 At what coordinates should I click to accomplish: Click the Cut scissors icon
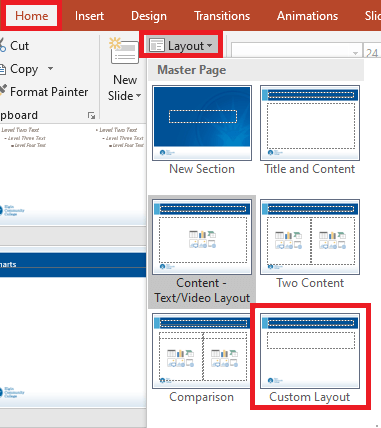2,45
